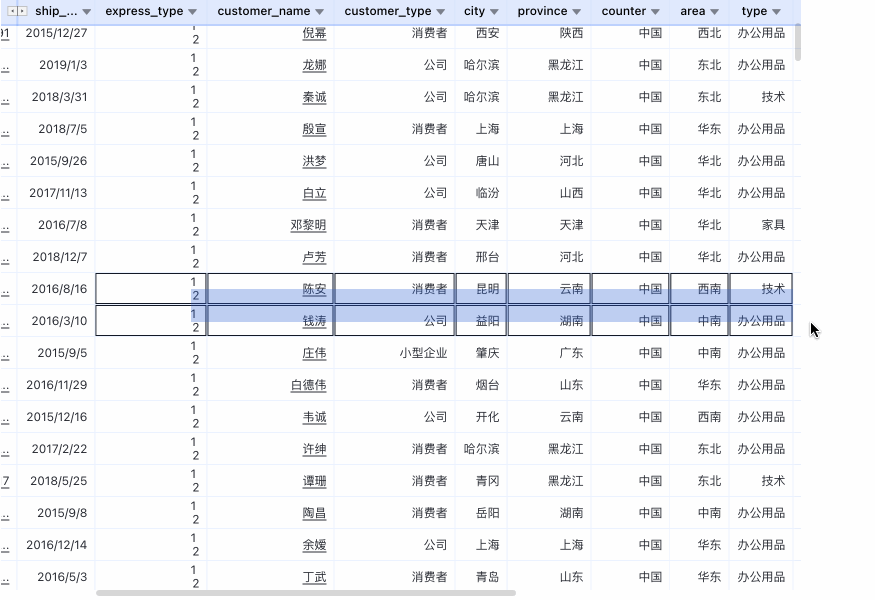875x600 pixels.
Task: Follow the 卢芳 customer name link
Action: (x=314, y=257)
